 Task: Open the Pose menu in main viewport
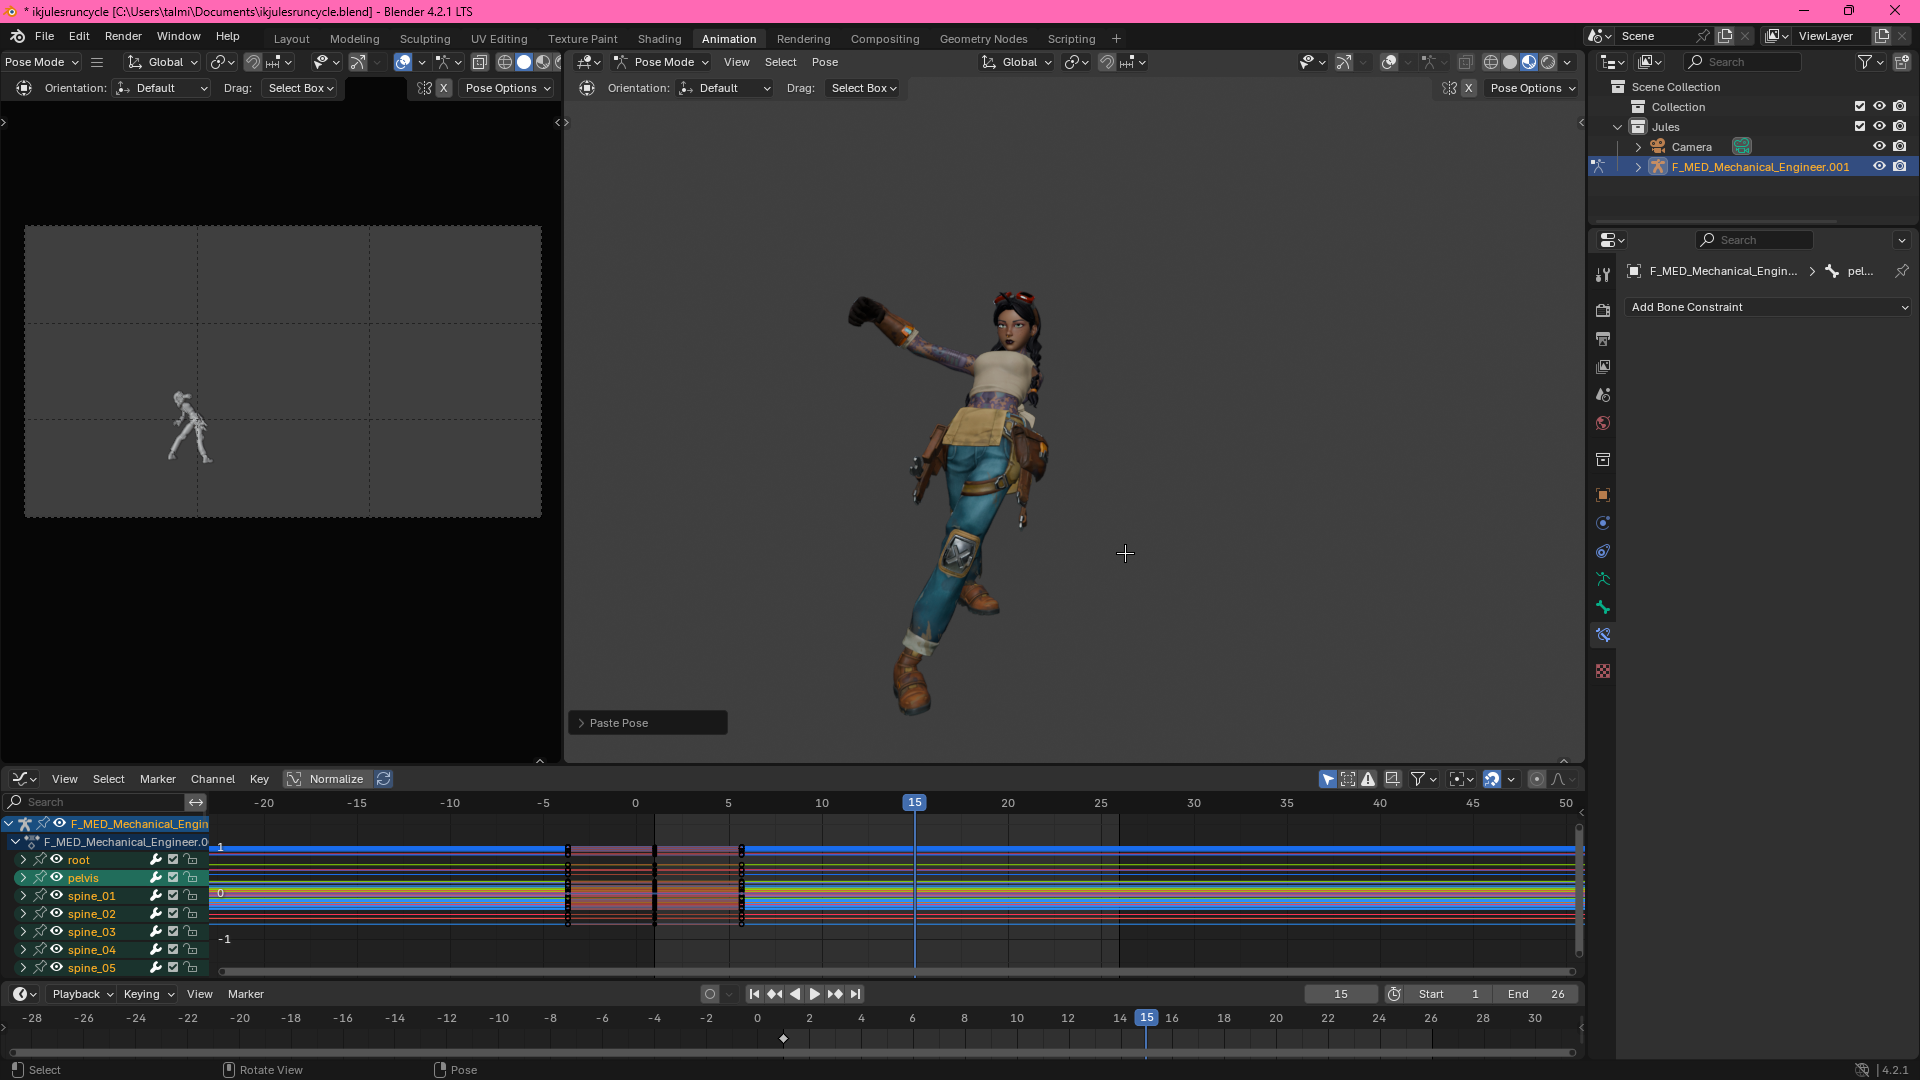point(824,62)
